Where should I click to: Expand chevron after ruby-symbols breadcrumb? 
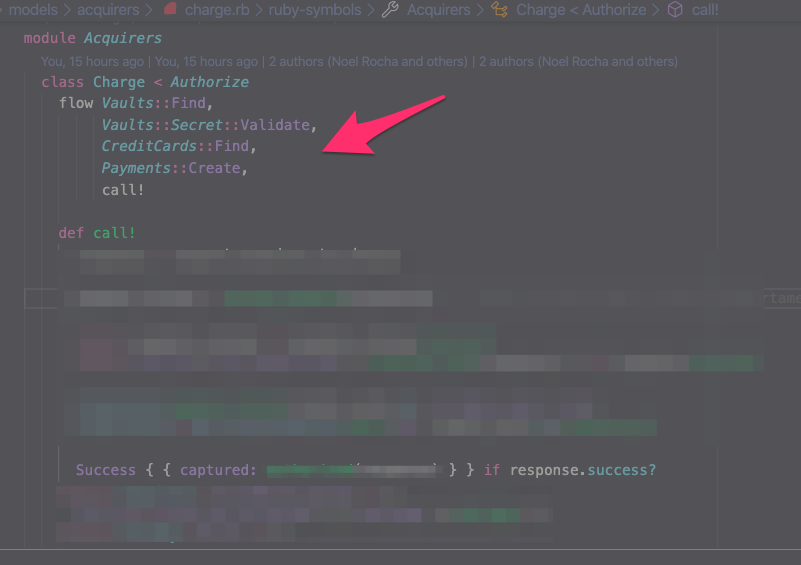coord(371,10)
